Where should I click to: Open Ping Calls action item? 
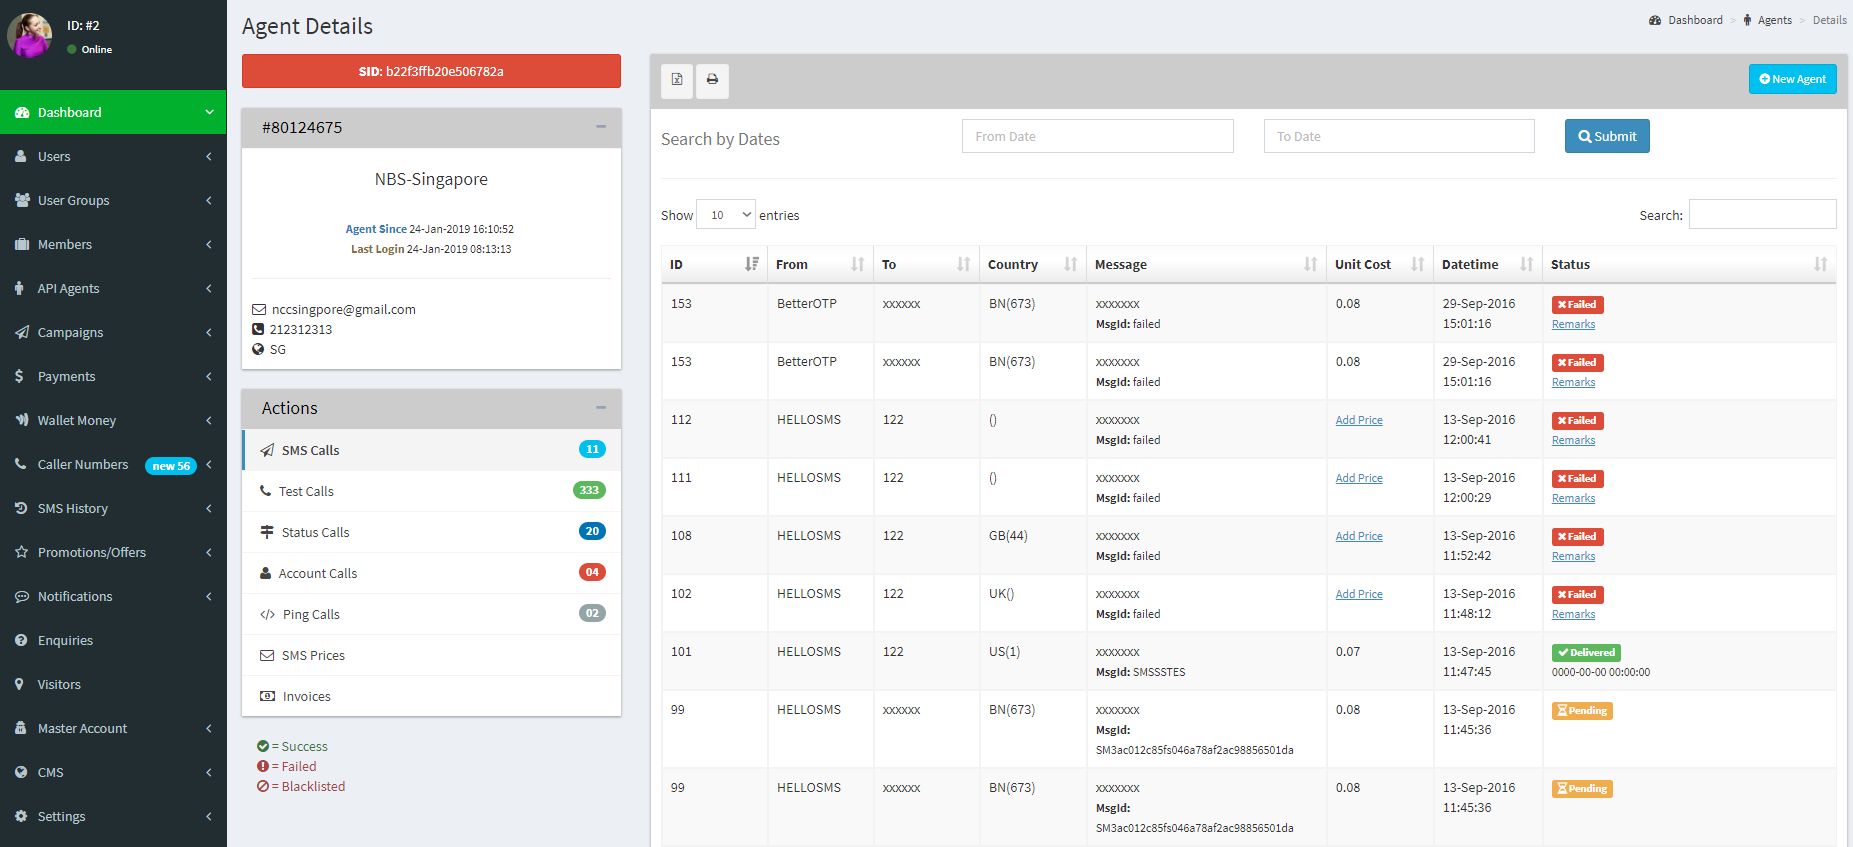click(x=431, y=614)
